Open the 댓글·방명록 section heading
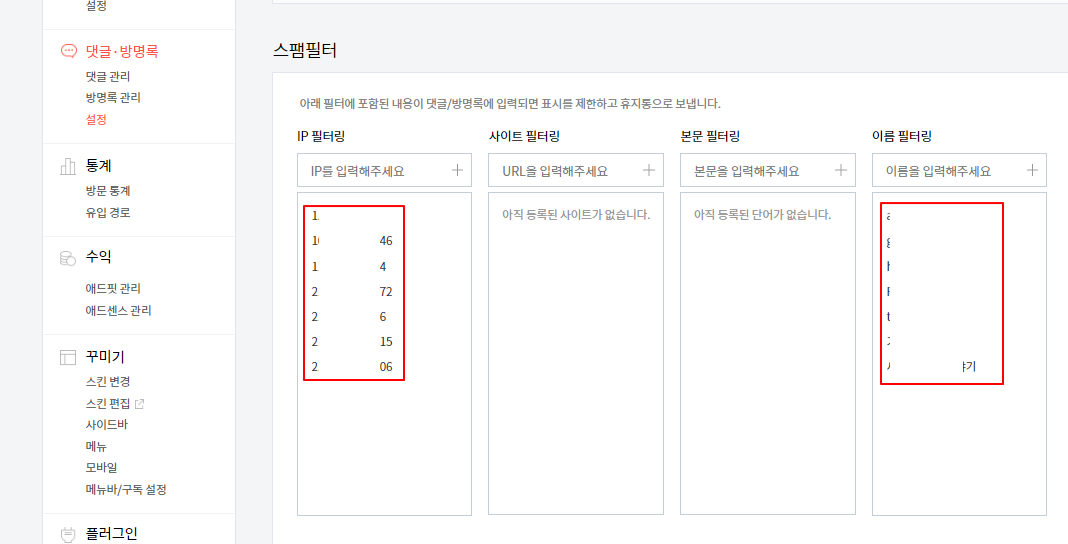The width and height of the screenshot is (1068, 544). (x=122, y=51)
